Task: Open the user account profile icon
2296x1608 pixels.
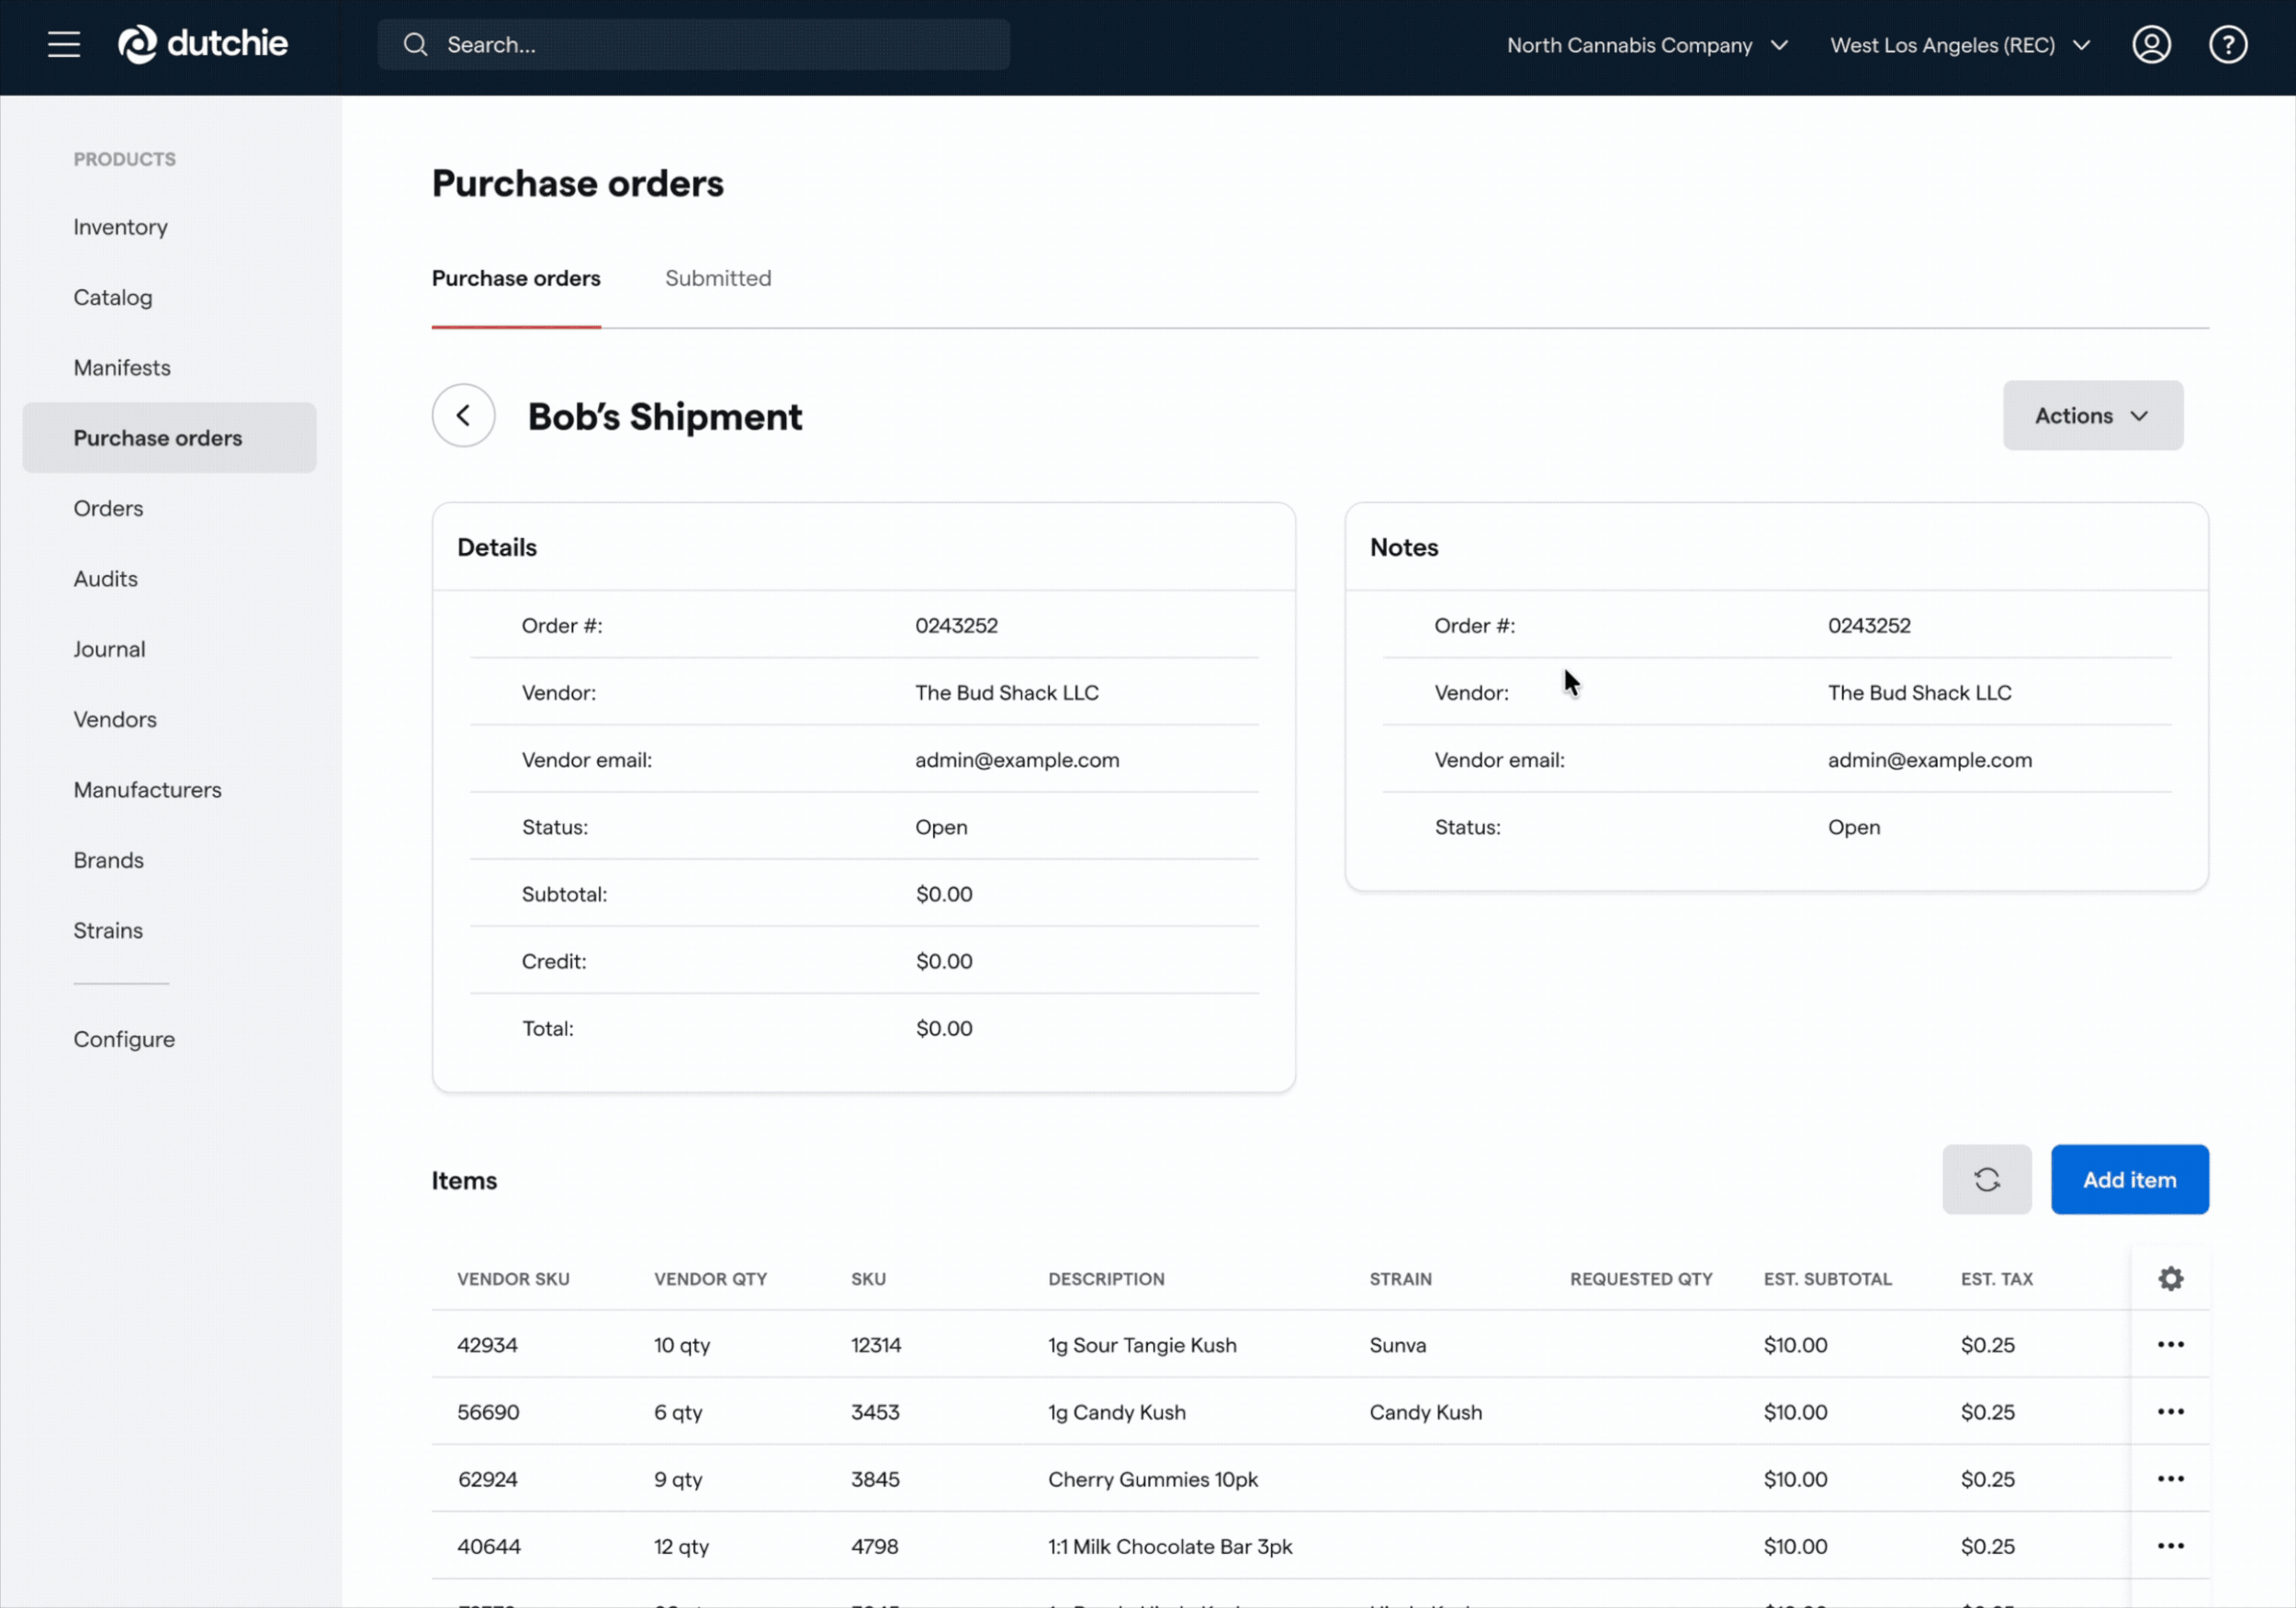Action: click(x=2151, y=45)
